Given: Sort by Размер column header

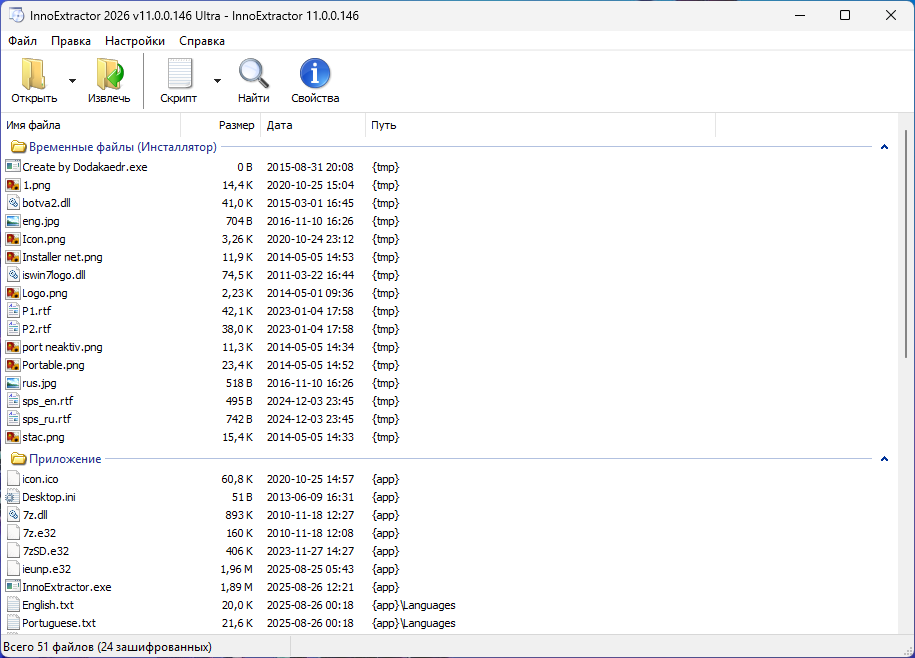Looking at the screenshot, I should click(x=221, y=125).
